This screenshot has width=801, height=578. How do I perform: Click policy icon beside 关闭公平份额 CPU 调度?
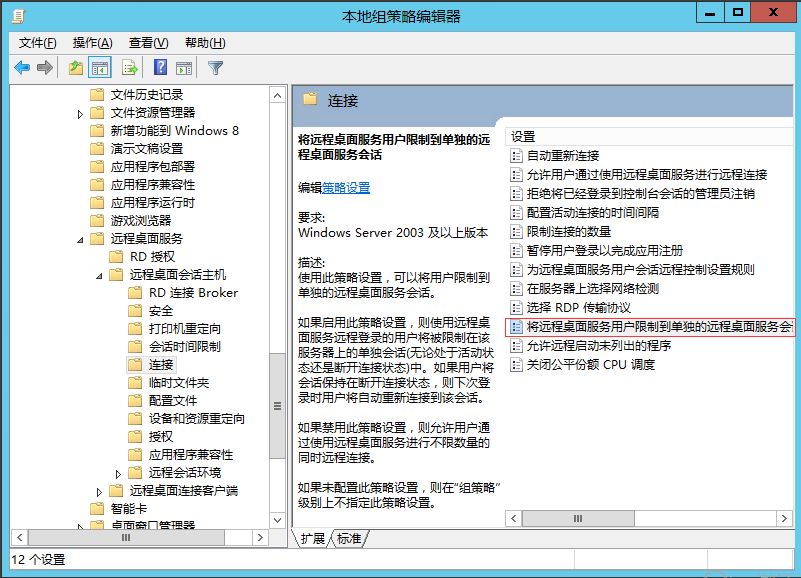tap(516, 365)
